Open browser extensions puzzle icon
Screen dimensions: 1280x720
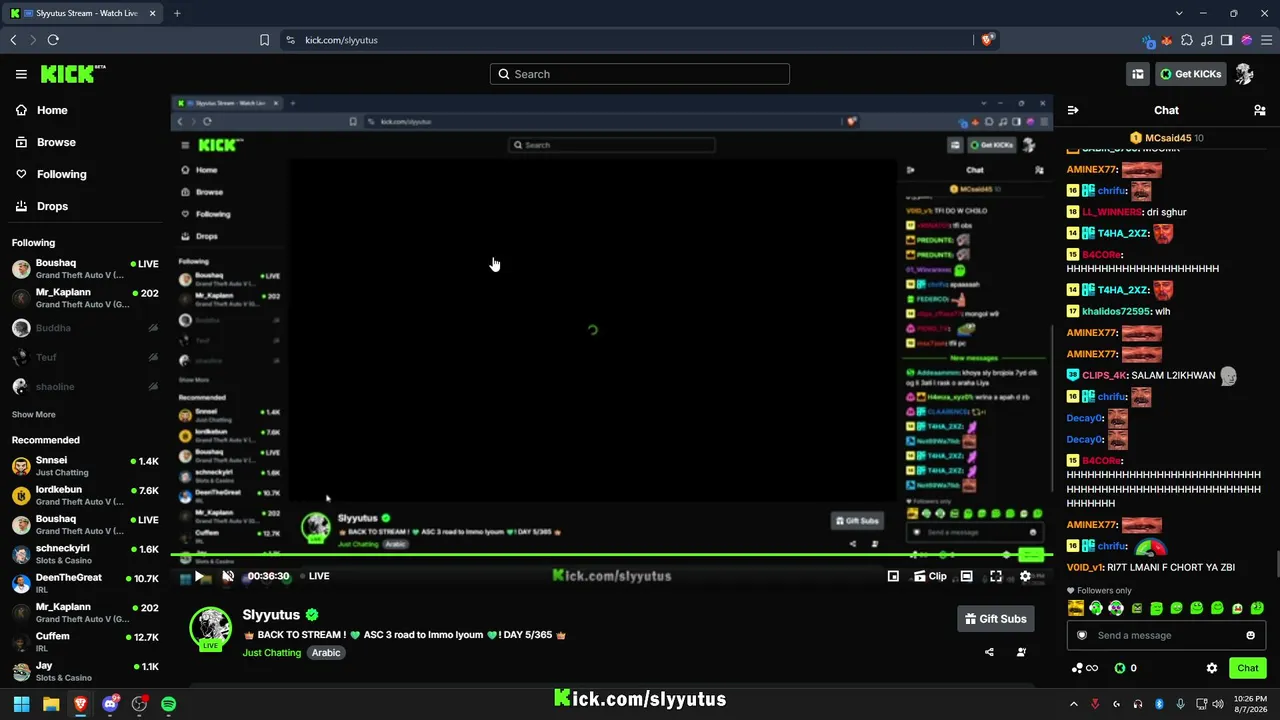pos(1187,40)
